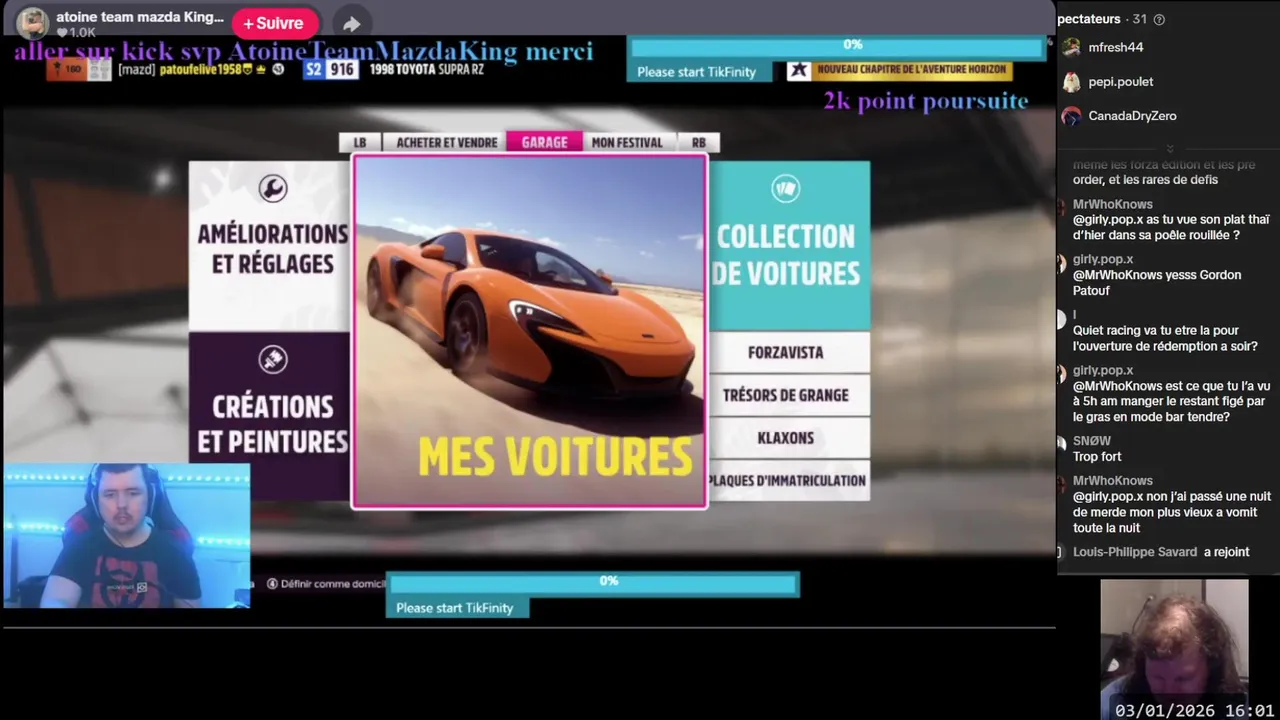Click the wrench icon on Améliorations tile
1280x720 pixels.
272,188
